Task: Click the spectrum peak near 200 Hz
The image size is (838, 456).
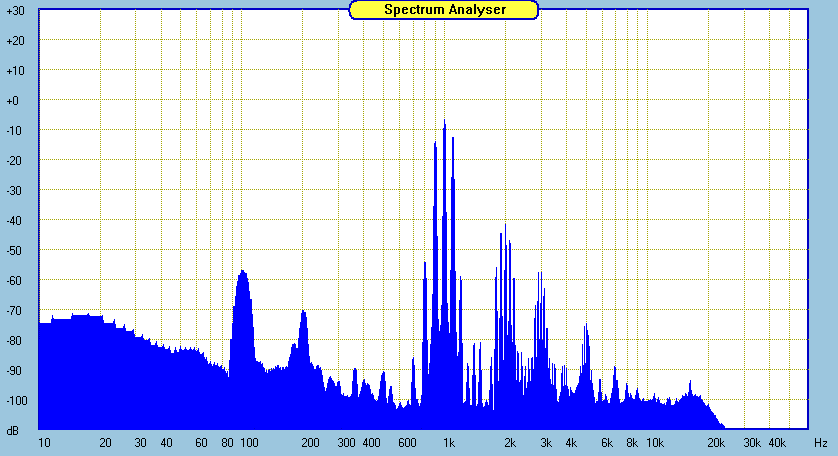Action: click(x=303, y=314)
